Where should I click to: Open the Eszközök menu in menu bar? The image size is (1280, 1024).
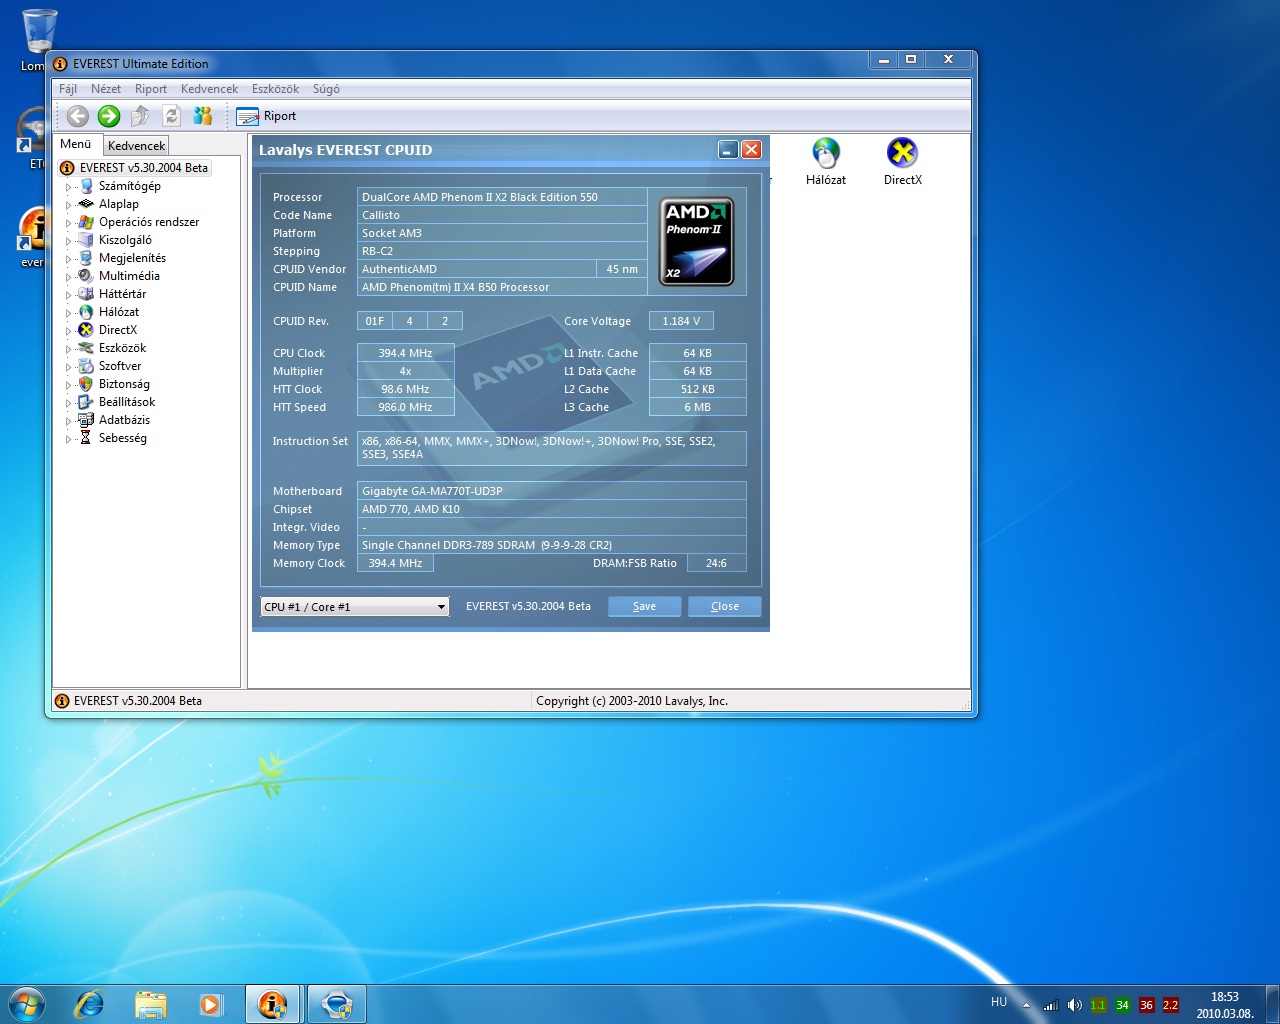pos(275,89)
